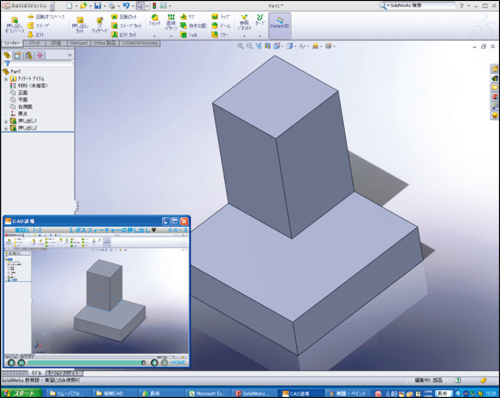Click the スタート start button

(21, 393)
